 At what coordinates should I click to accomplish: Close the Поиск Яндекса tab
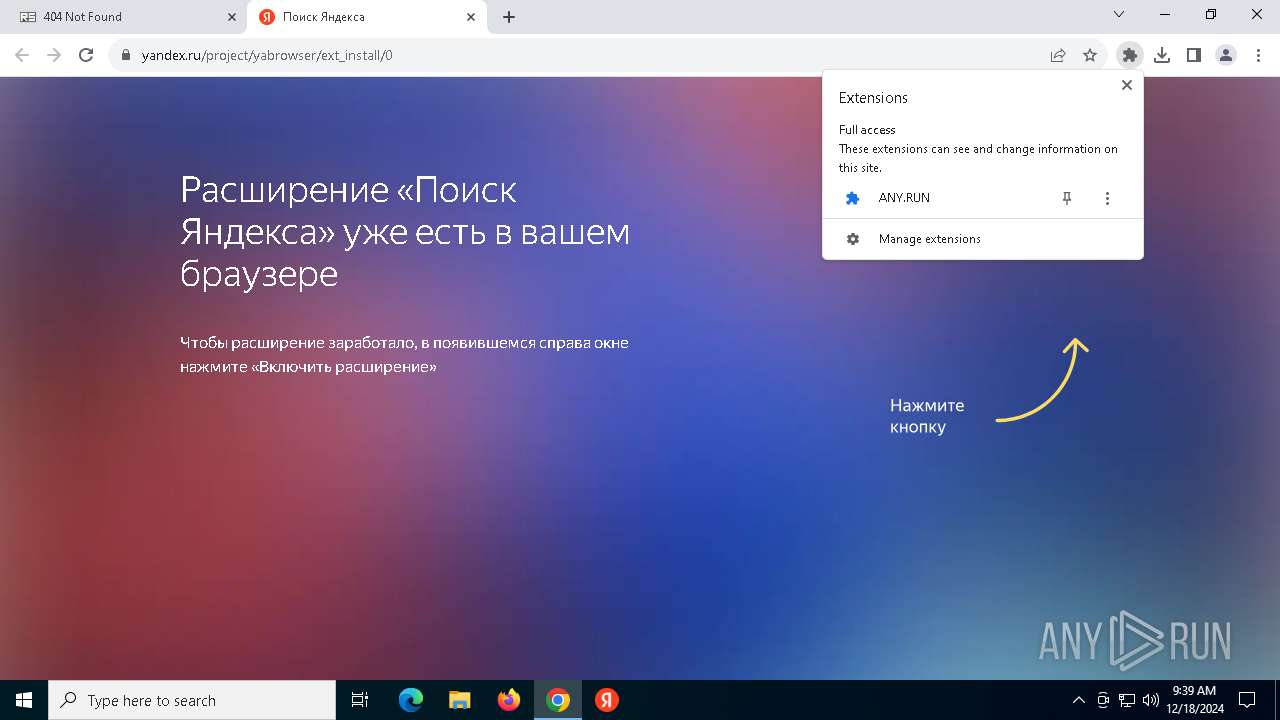[471, 17]
